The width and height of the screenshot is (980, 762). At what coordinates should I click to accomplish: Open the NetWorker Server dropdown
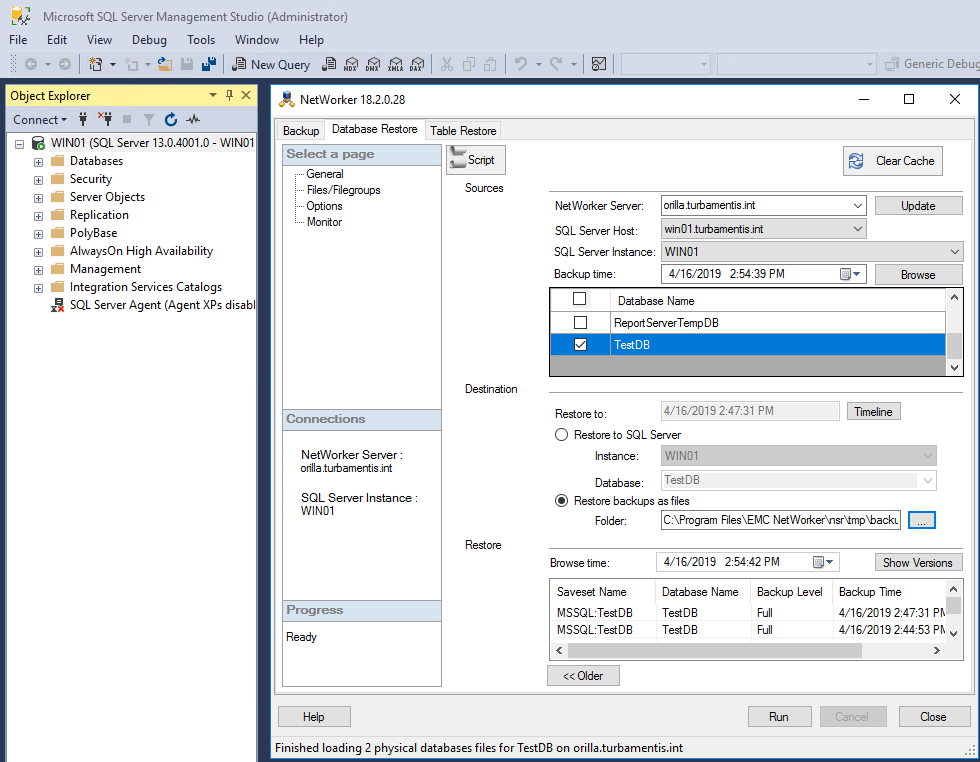858,205
